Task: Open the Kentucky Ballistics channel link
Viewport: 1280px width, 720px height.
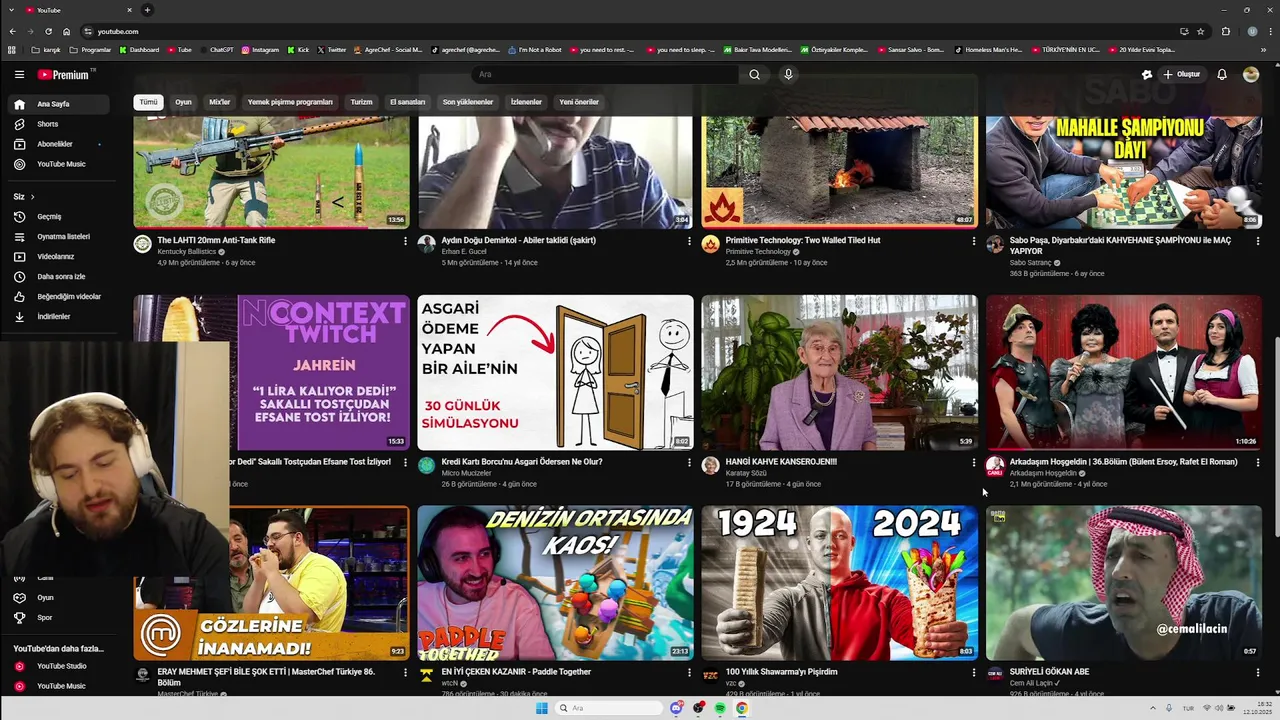Action: point(186,252)
